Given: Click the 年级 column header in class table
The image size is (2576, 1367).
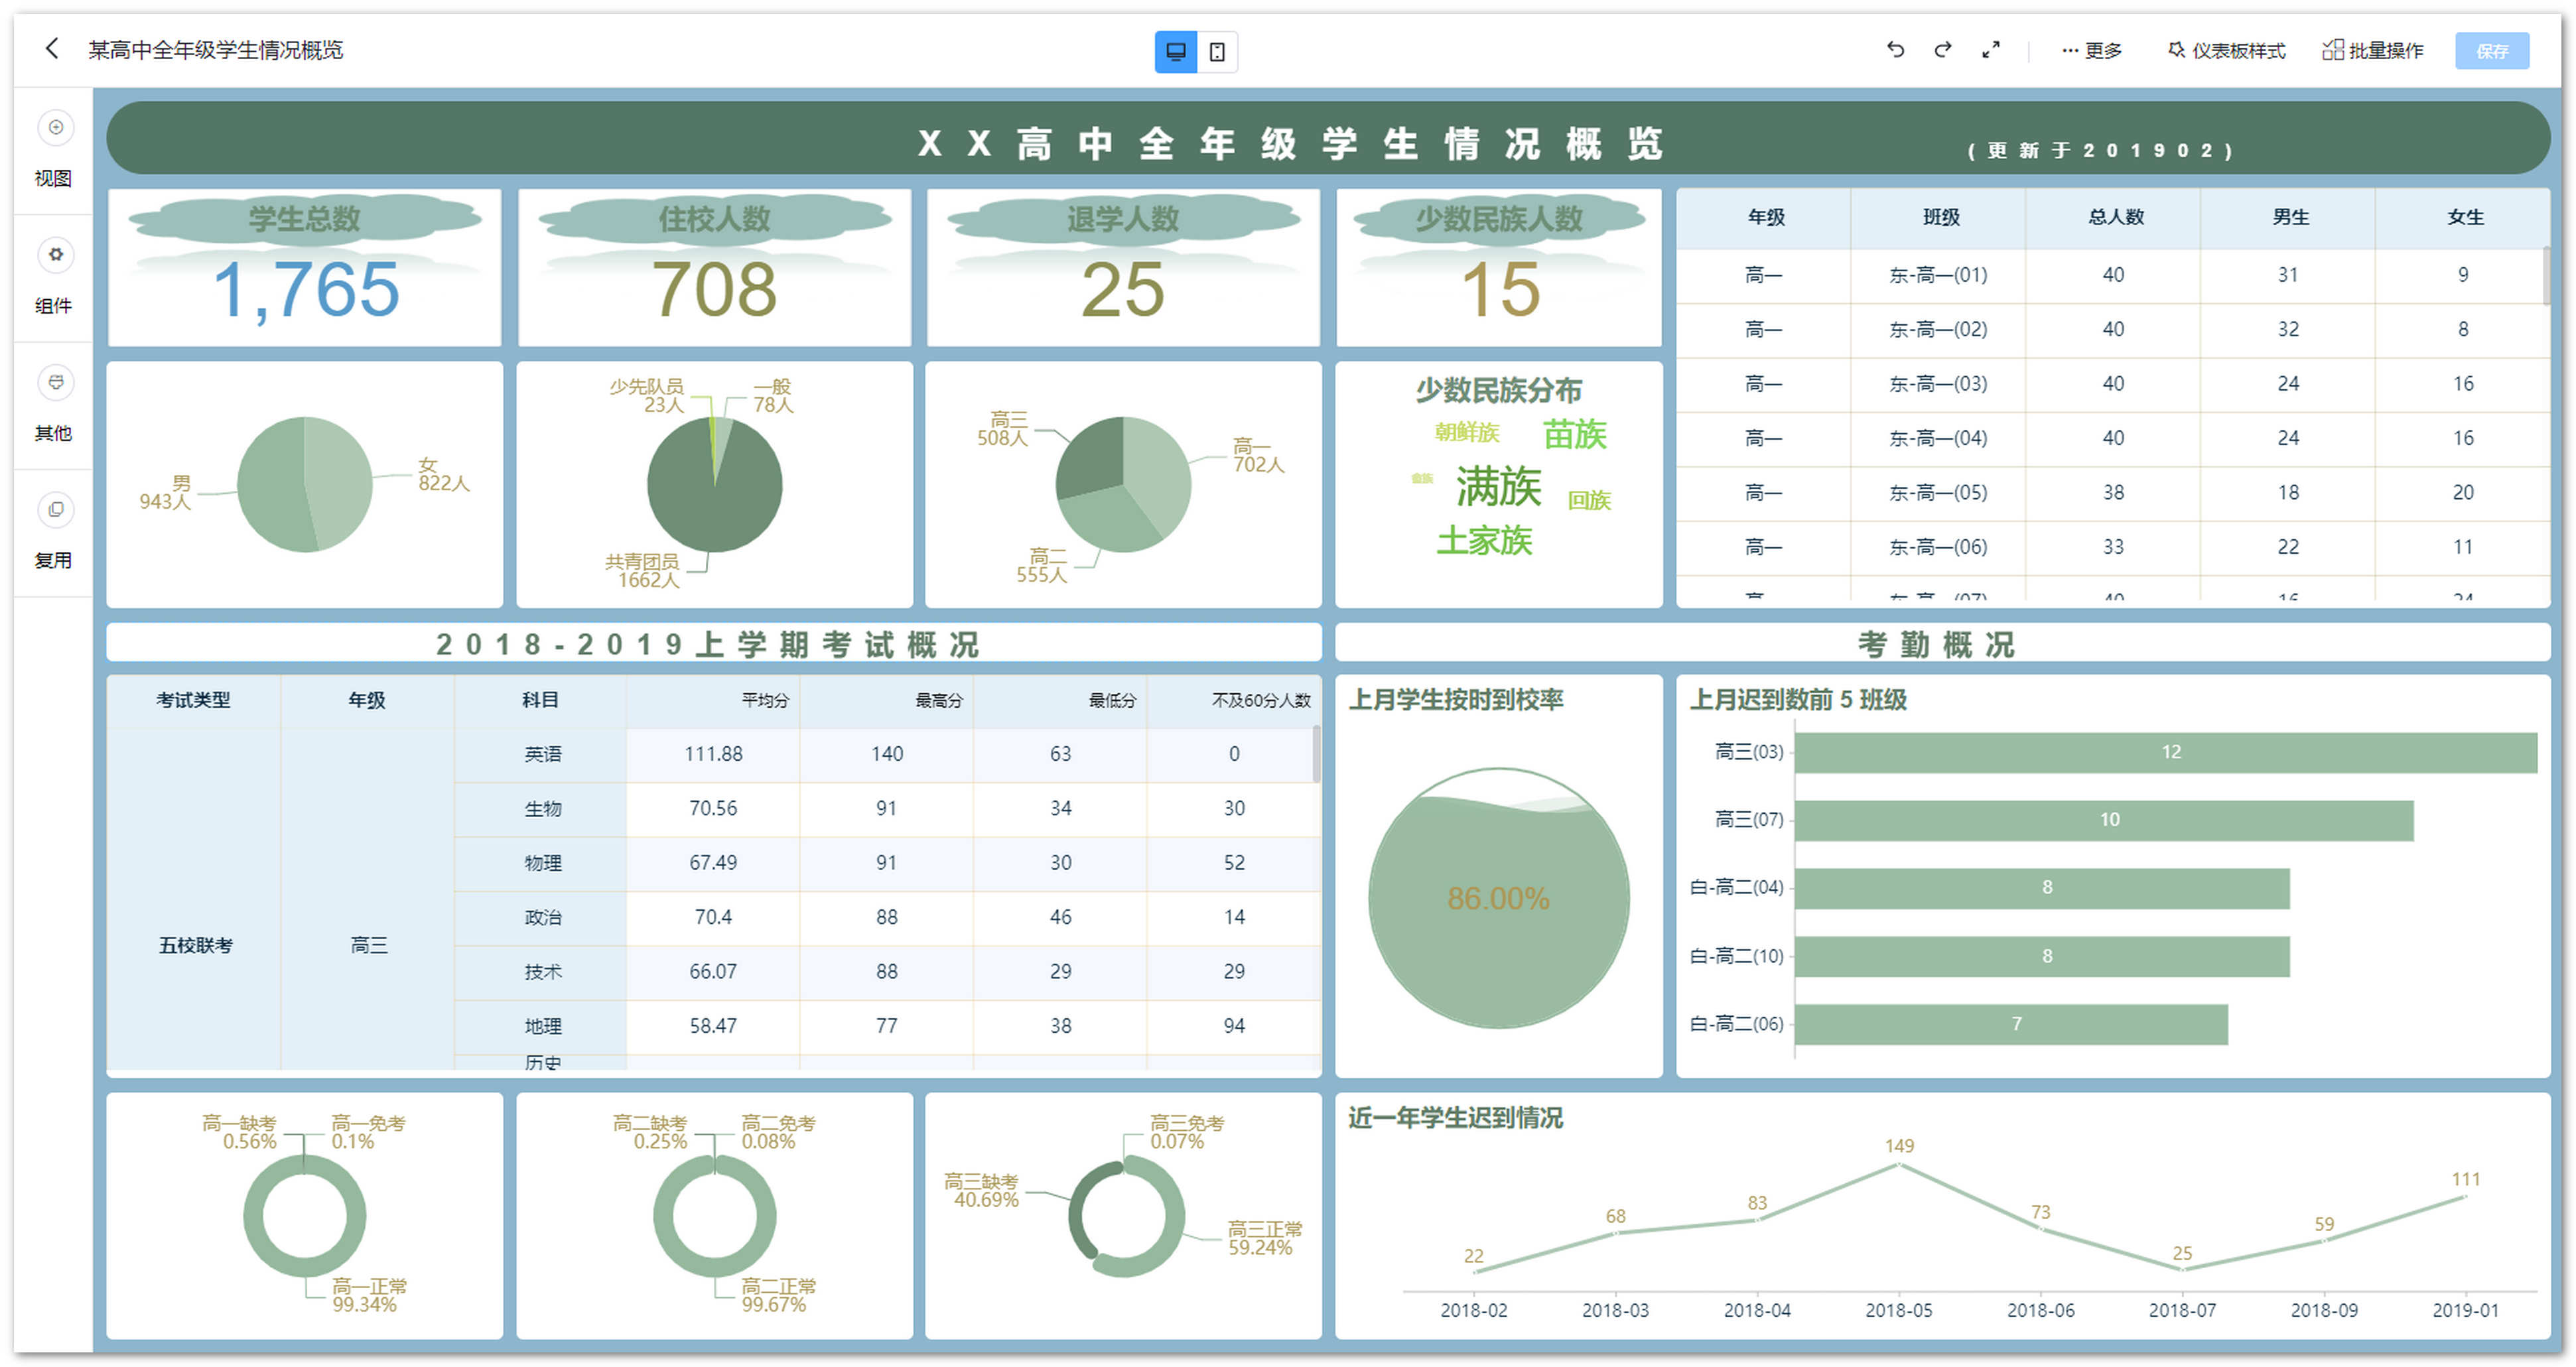Looking at the screenshot, I should 1765,217.
